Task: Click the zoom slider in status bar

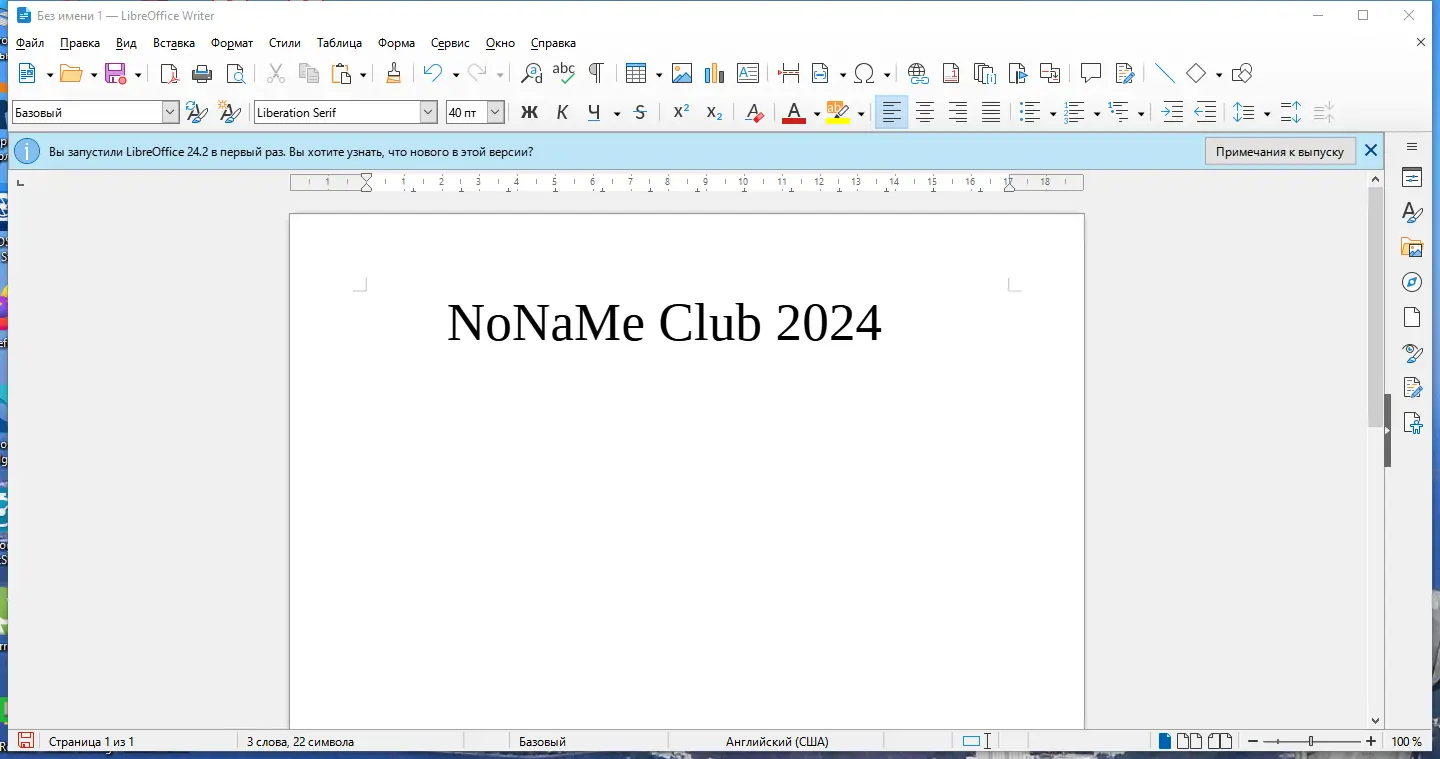Action: [1311, 741]
